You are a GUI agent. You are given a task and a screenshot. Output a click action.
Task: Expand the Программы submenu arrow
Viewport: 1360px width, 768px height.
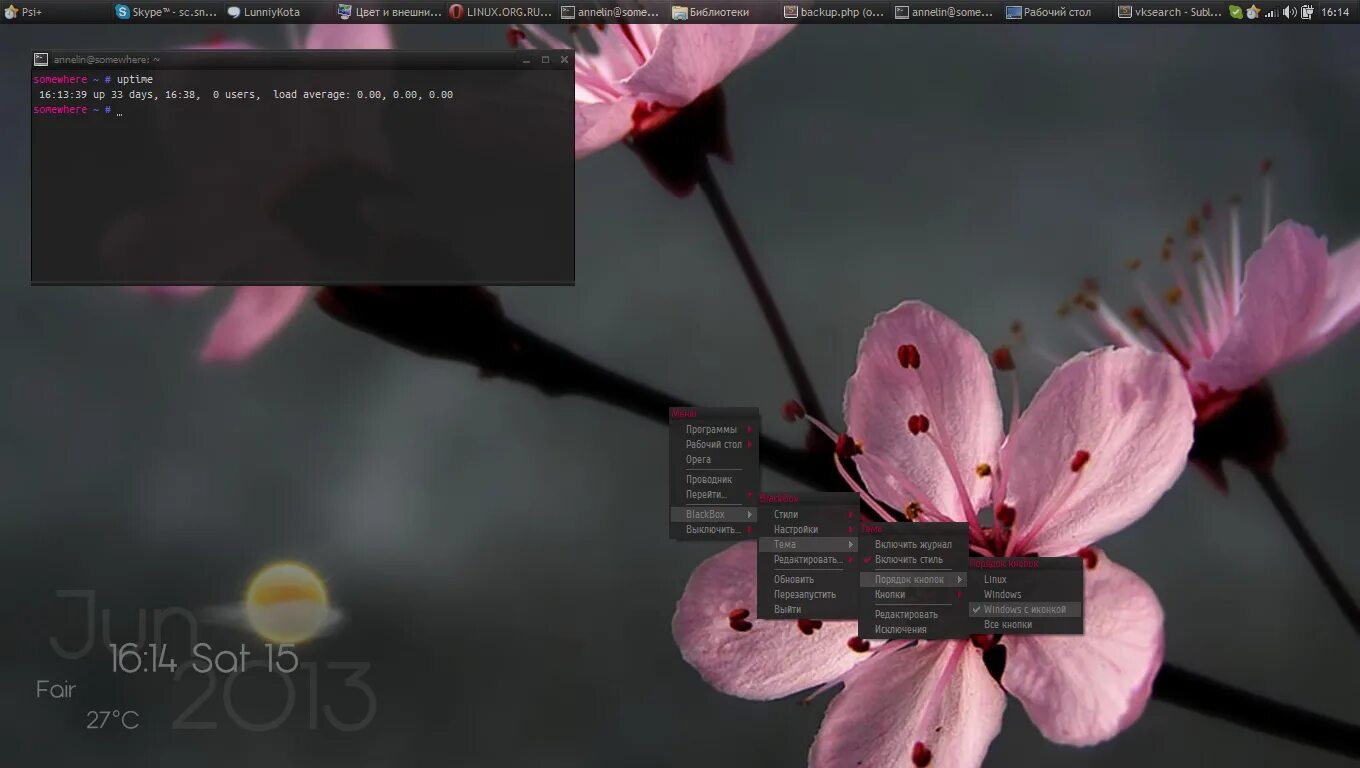pos(750,430)
